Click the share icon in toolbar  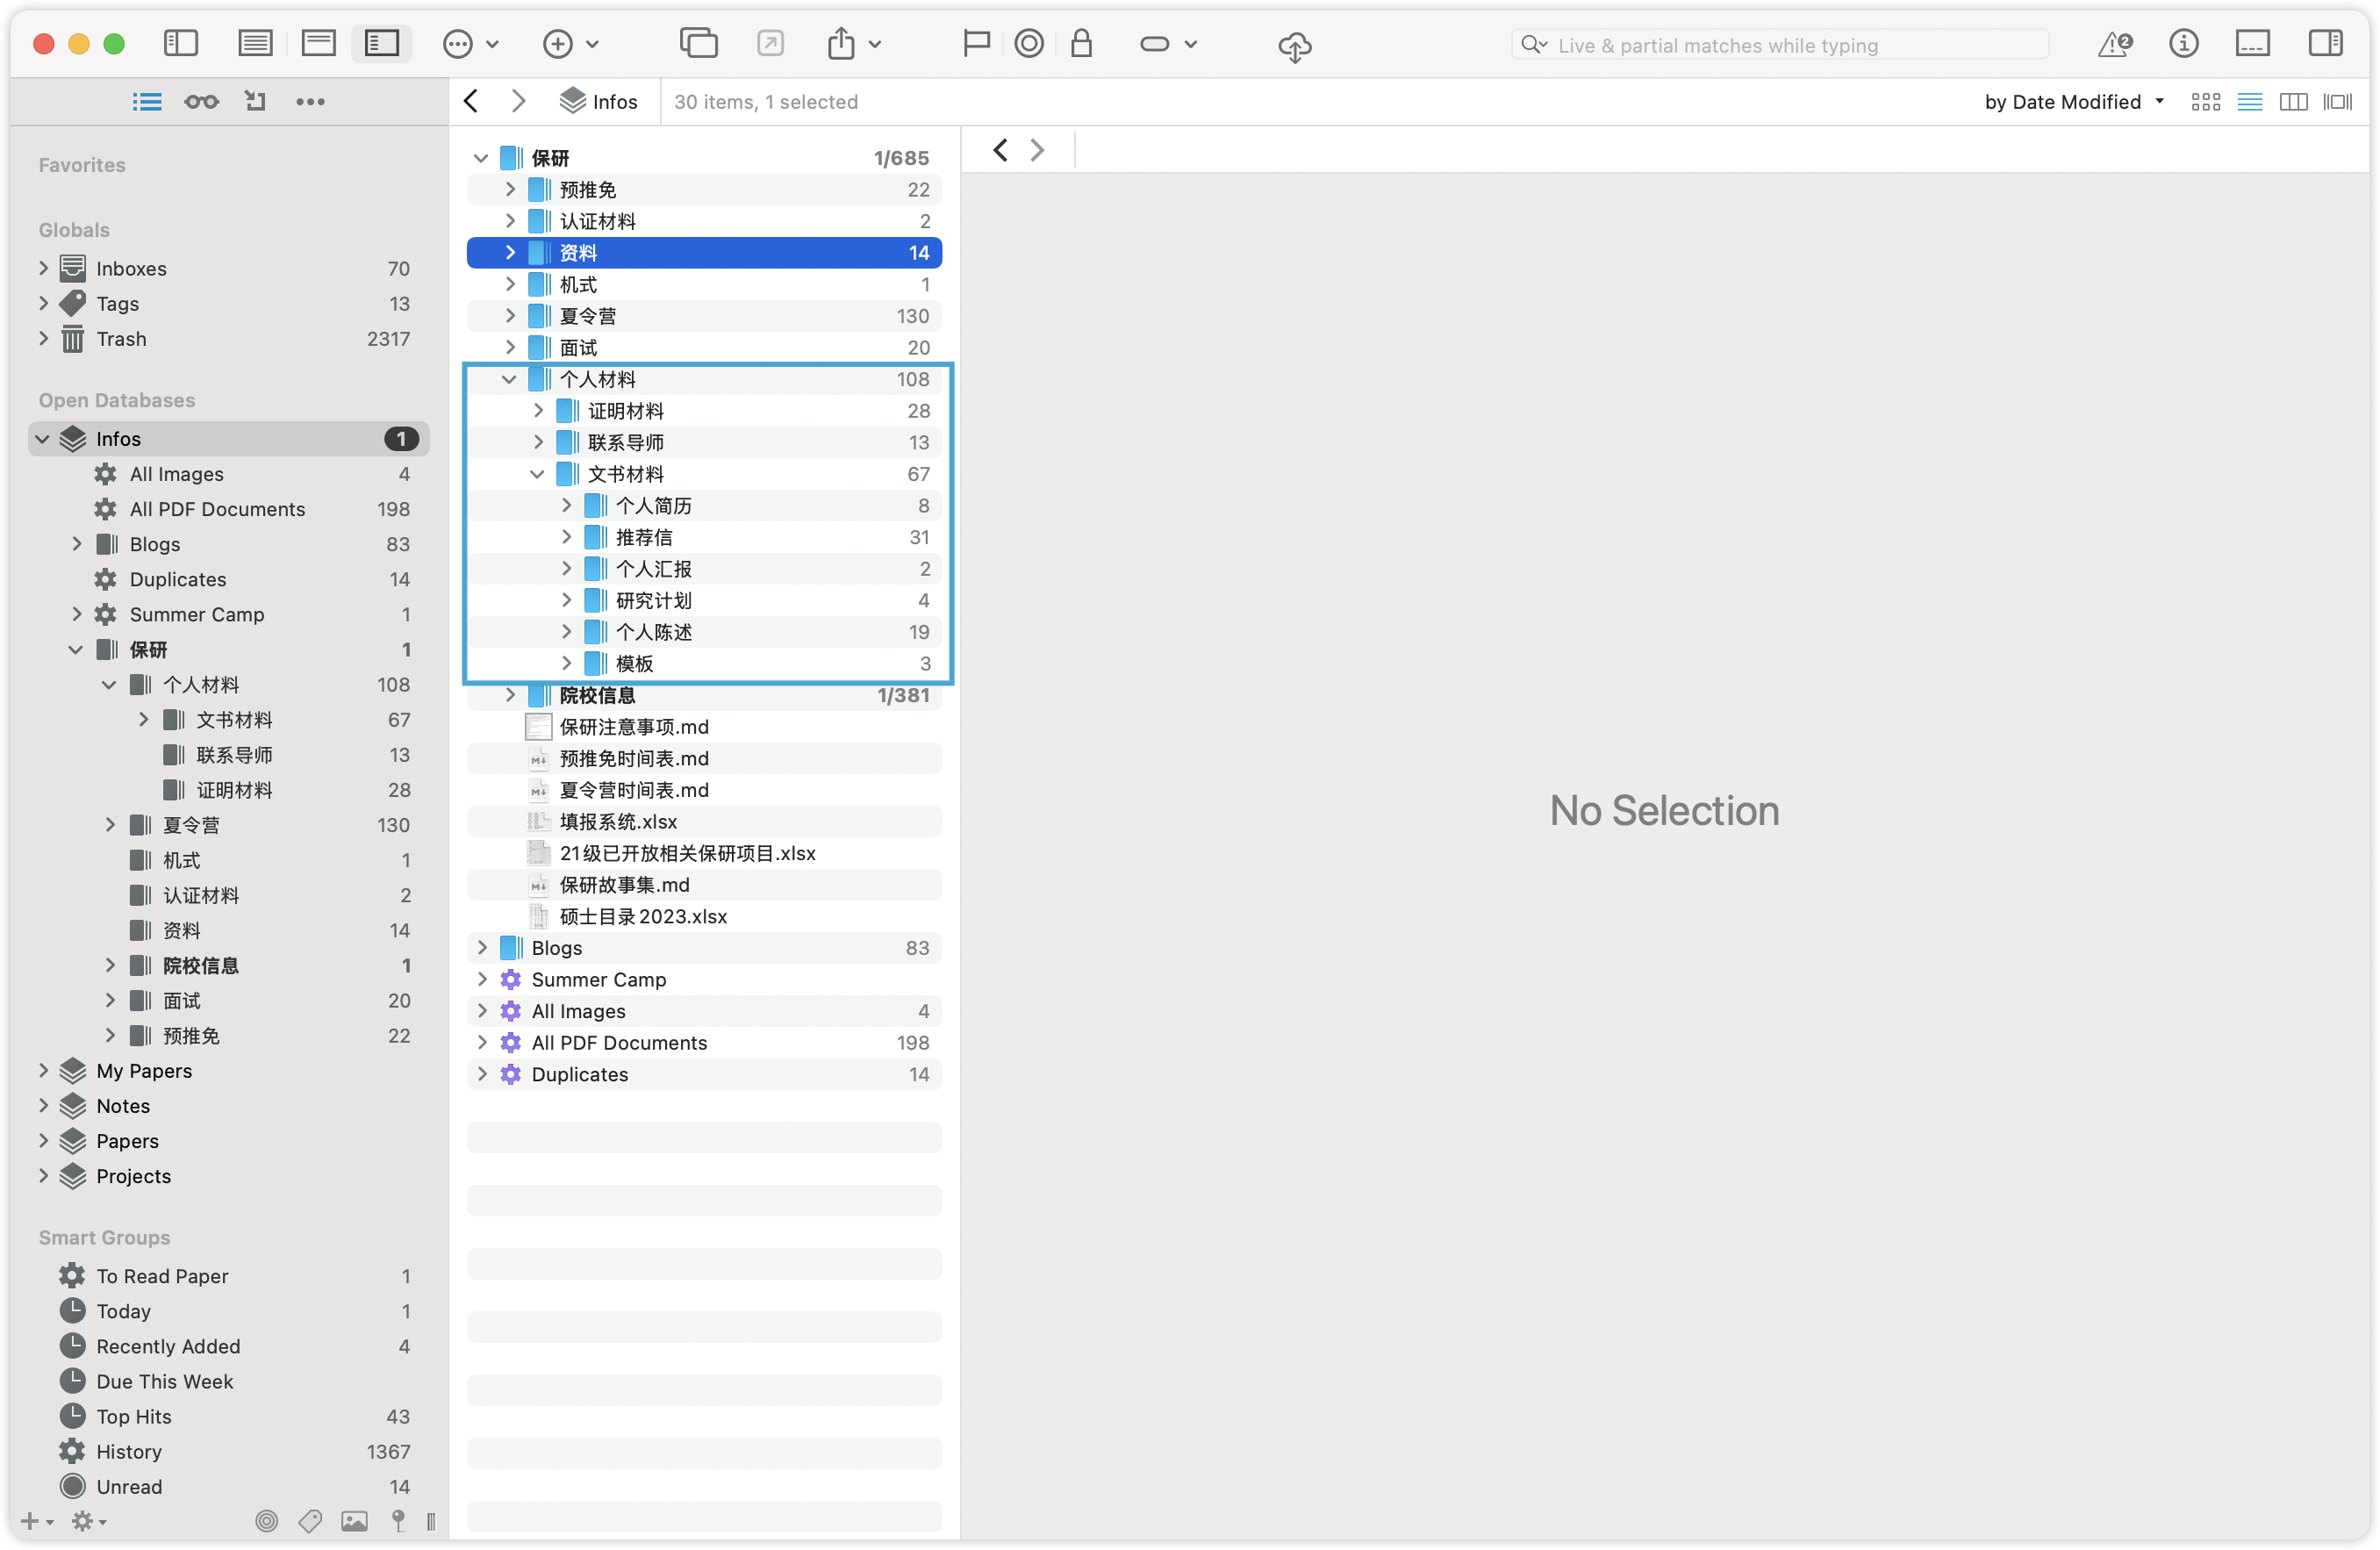click(x=842, y=44)
